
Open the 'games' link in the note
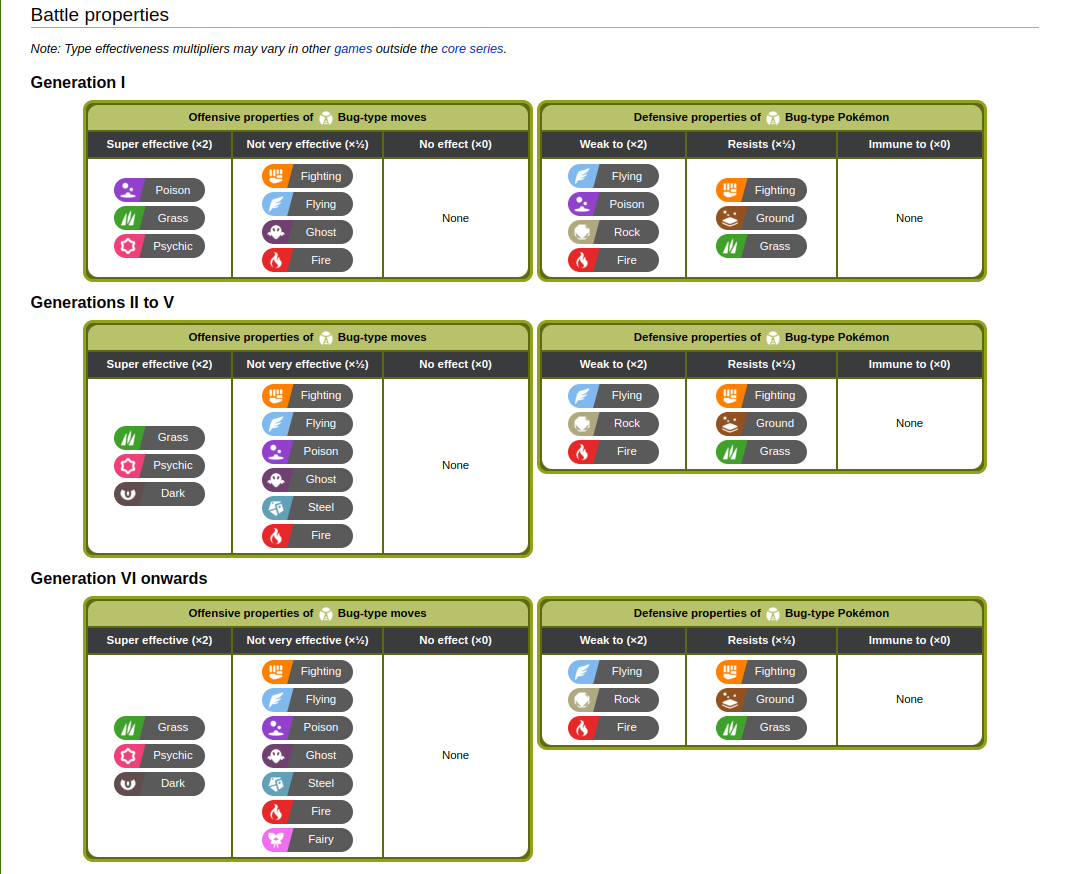coord(353,49)
